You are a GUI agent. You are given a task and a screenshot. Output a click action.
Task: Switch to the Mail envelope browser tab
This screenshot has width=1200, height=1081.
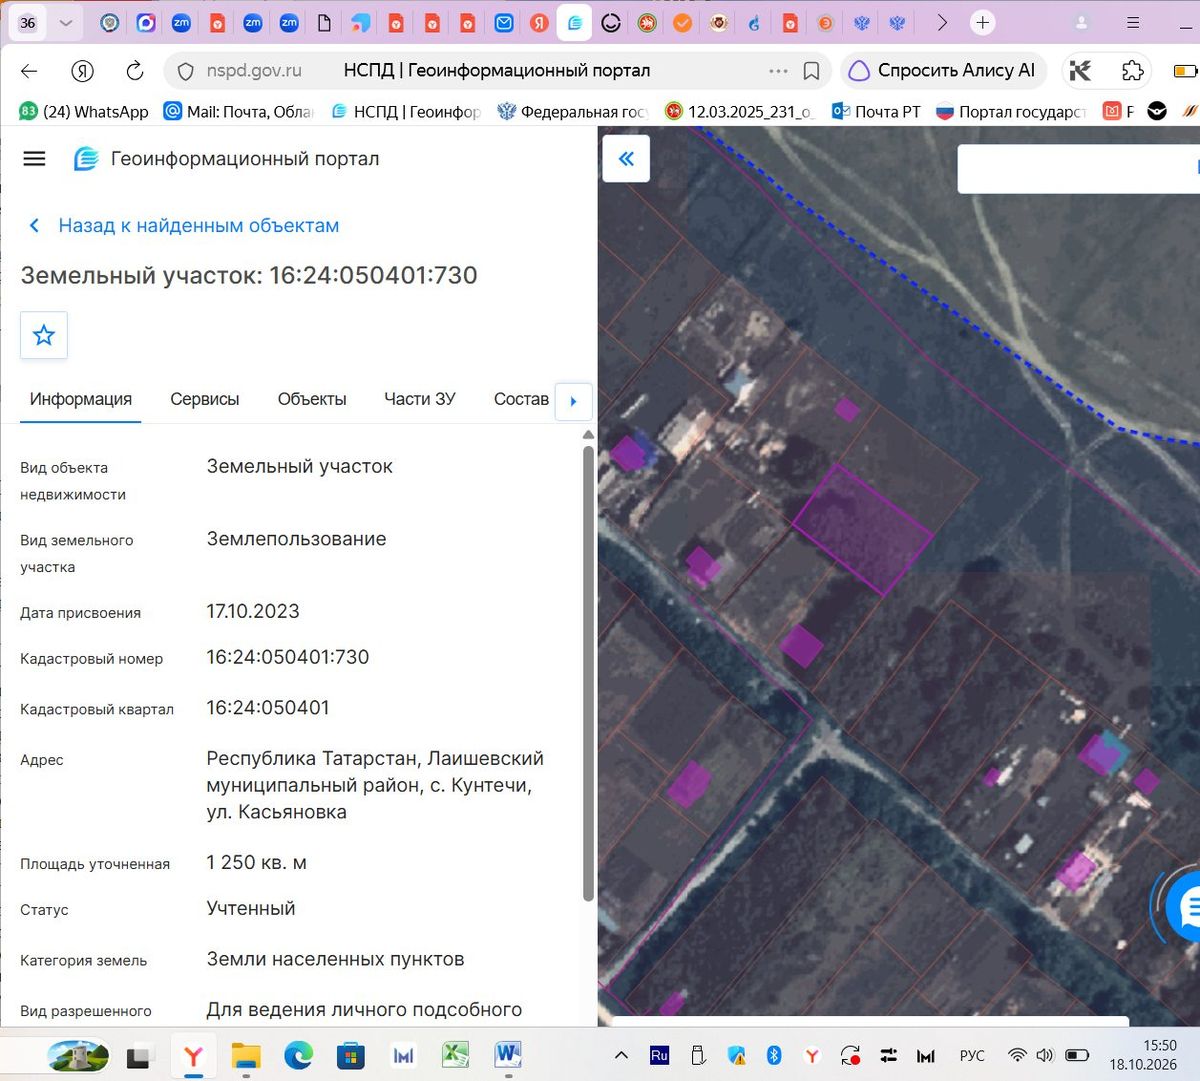pos(504,22)
